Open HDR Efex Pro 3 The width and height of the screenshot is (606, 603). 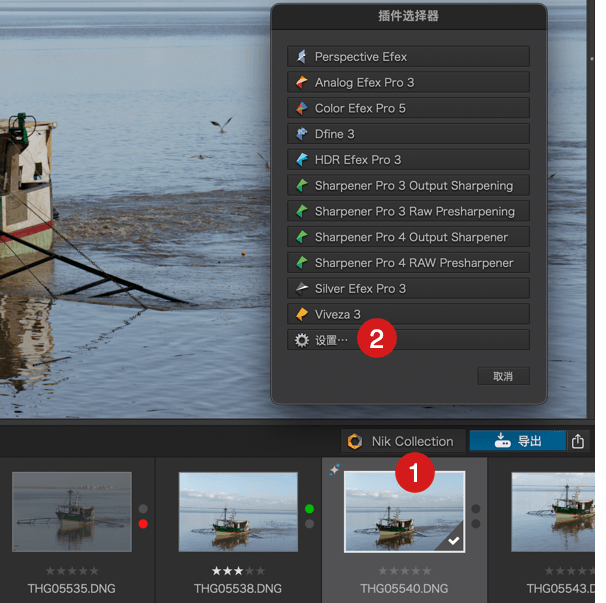(408, 160)
